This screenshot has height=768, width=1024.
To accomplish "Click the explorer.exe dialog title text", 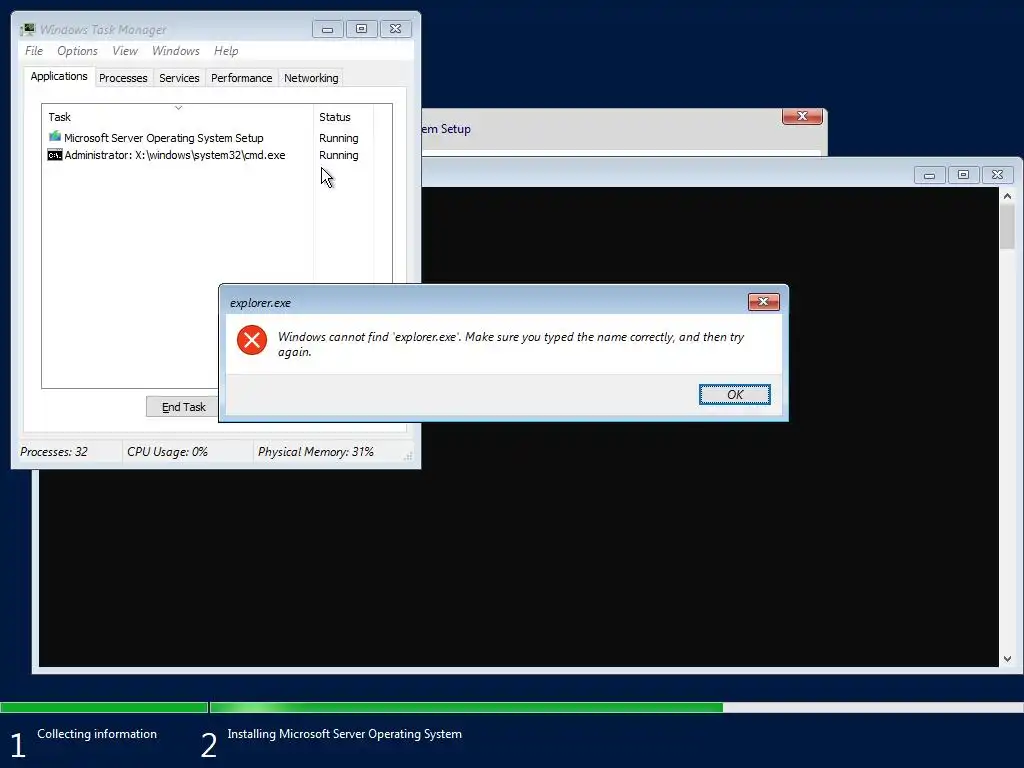I will [260, 303].
